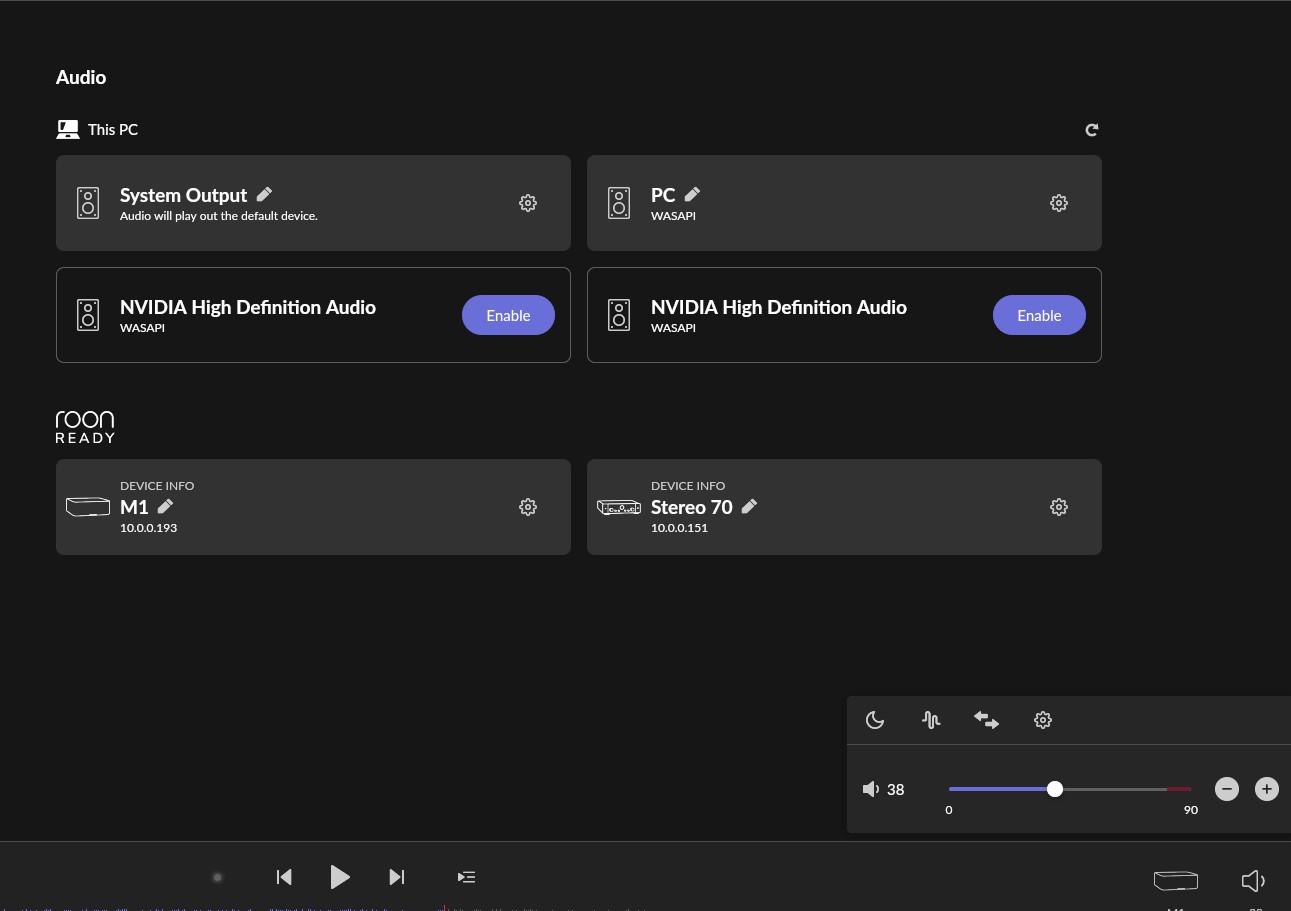
Task: Click the Stereo 70 amplifier image
Action: (619, 507)
